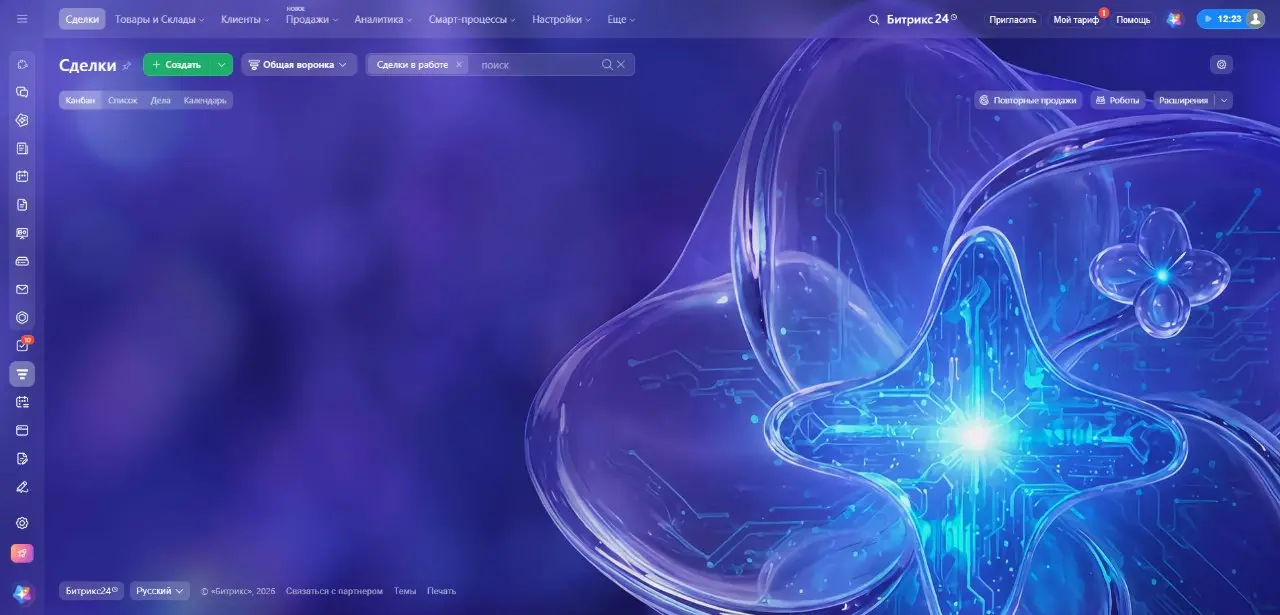This screenshot has width=1280, height=615.
Task: Select the highlighted CRM funnel sidebar icon
Action: pyautogui.click(x=22, y=374)
